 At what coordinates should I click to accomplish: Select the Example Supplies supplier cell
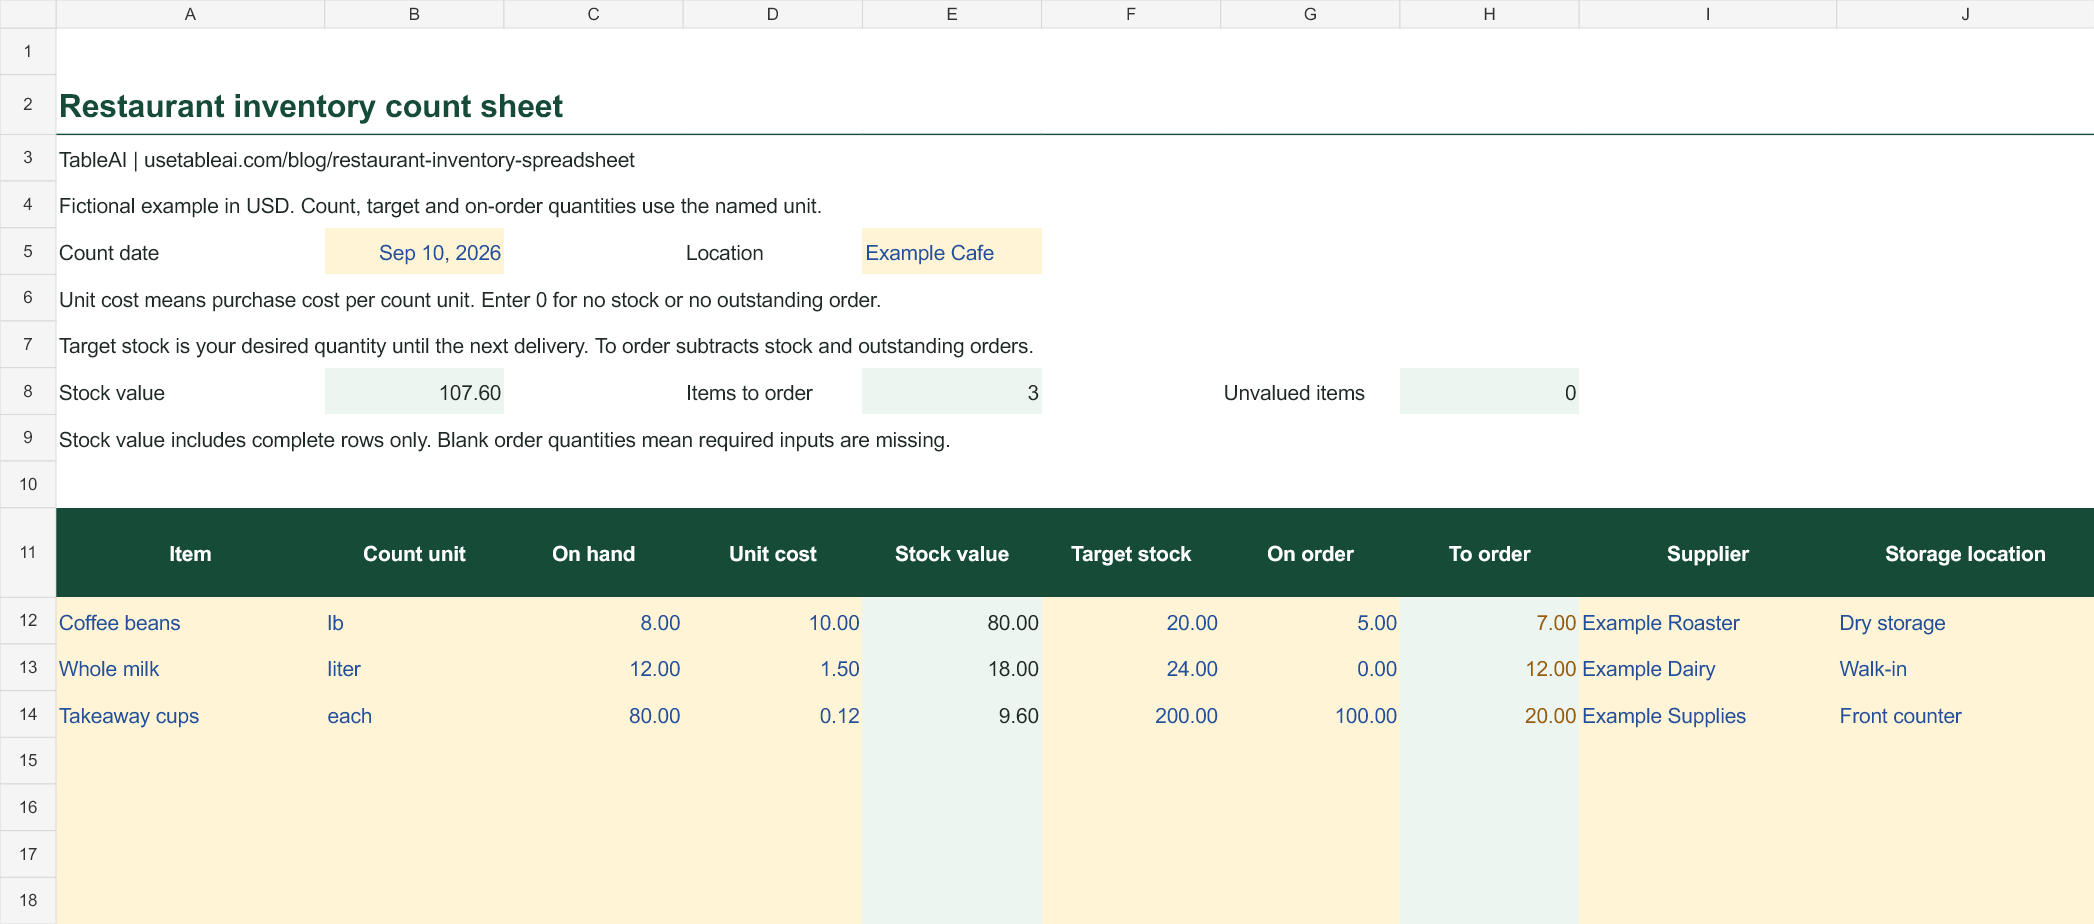[x=1707, y=715]
